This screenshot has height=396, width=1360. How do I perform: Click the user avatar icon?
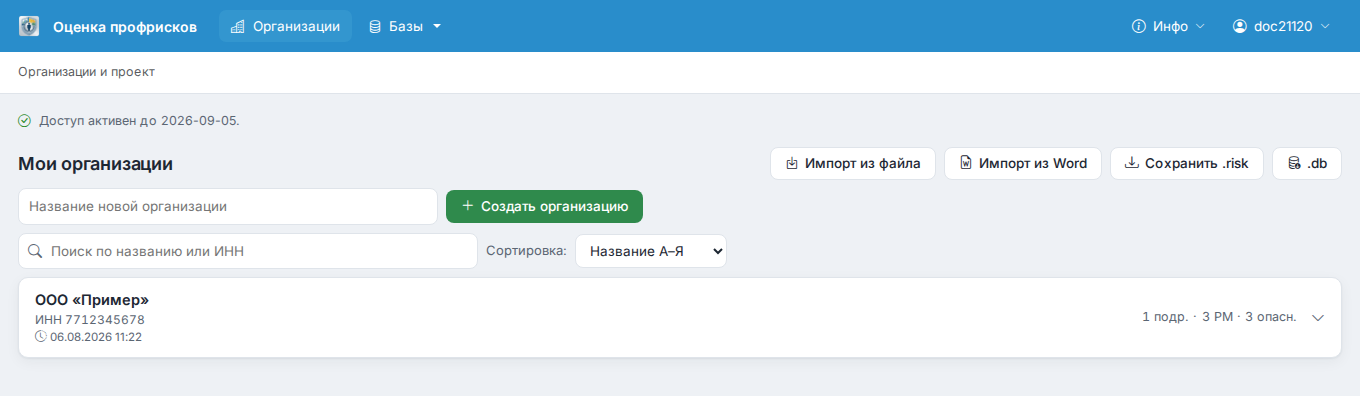tap(1240, 27)
